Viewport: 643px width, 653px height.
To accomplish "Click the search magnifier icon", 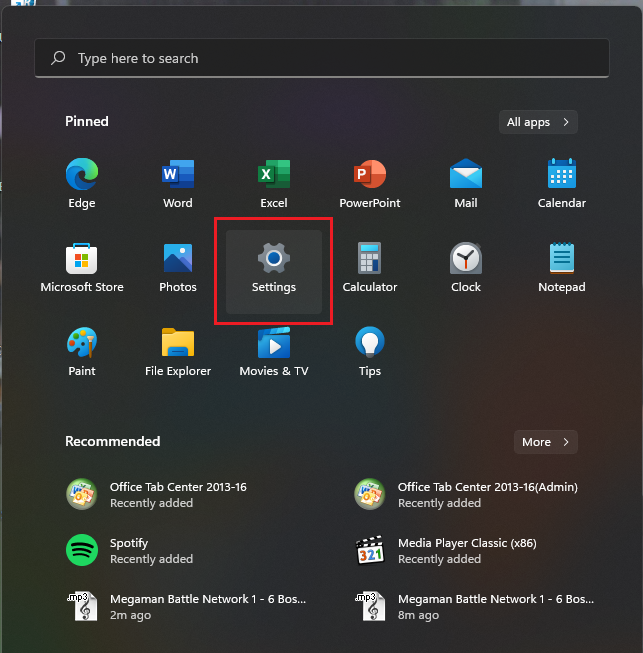I will 58,57.
